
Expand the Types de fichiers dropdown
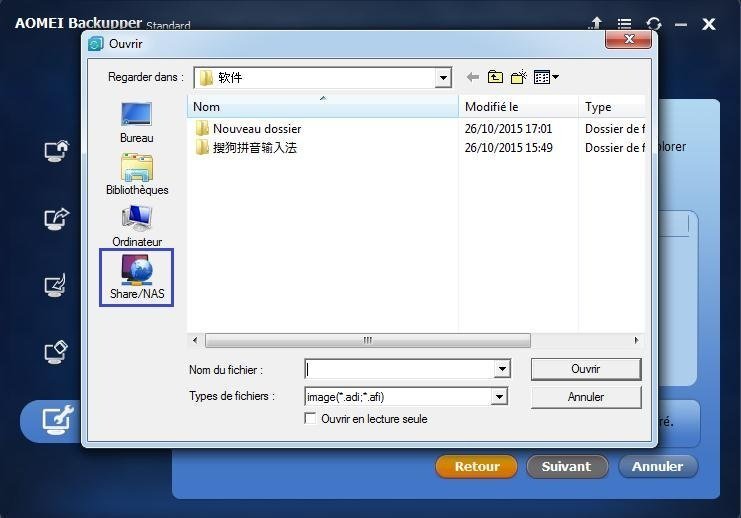click(x=500, y=397)
